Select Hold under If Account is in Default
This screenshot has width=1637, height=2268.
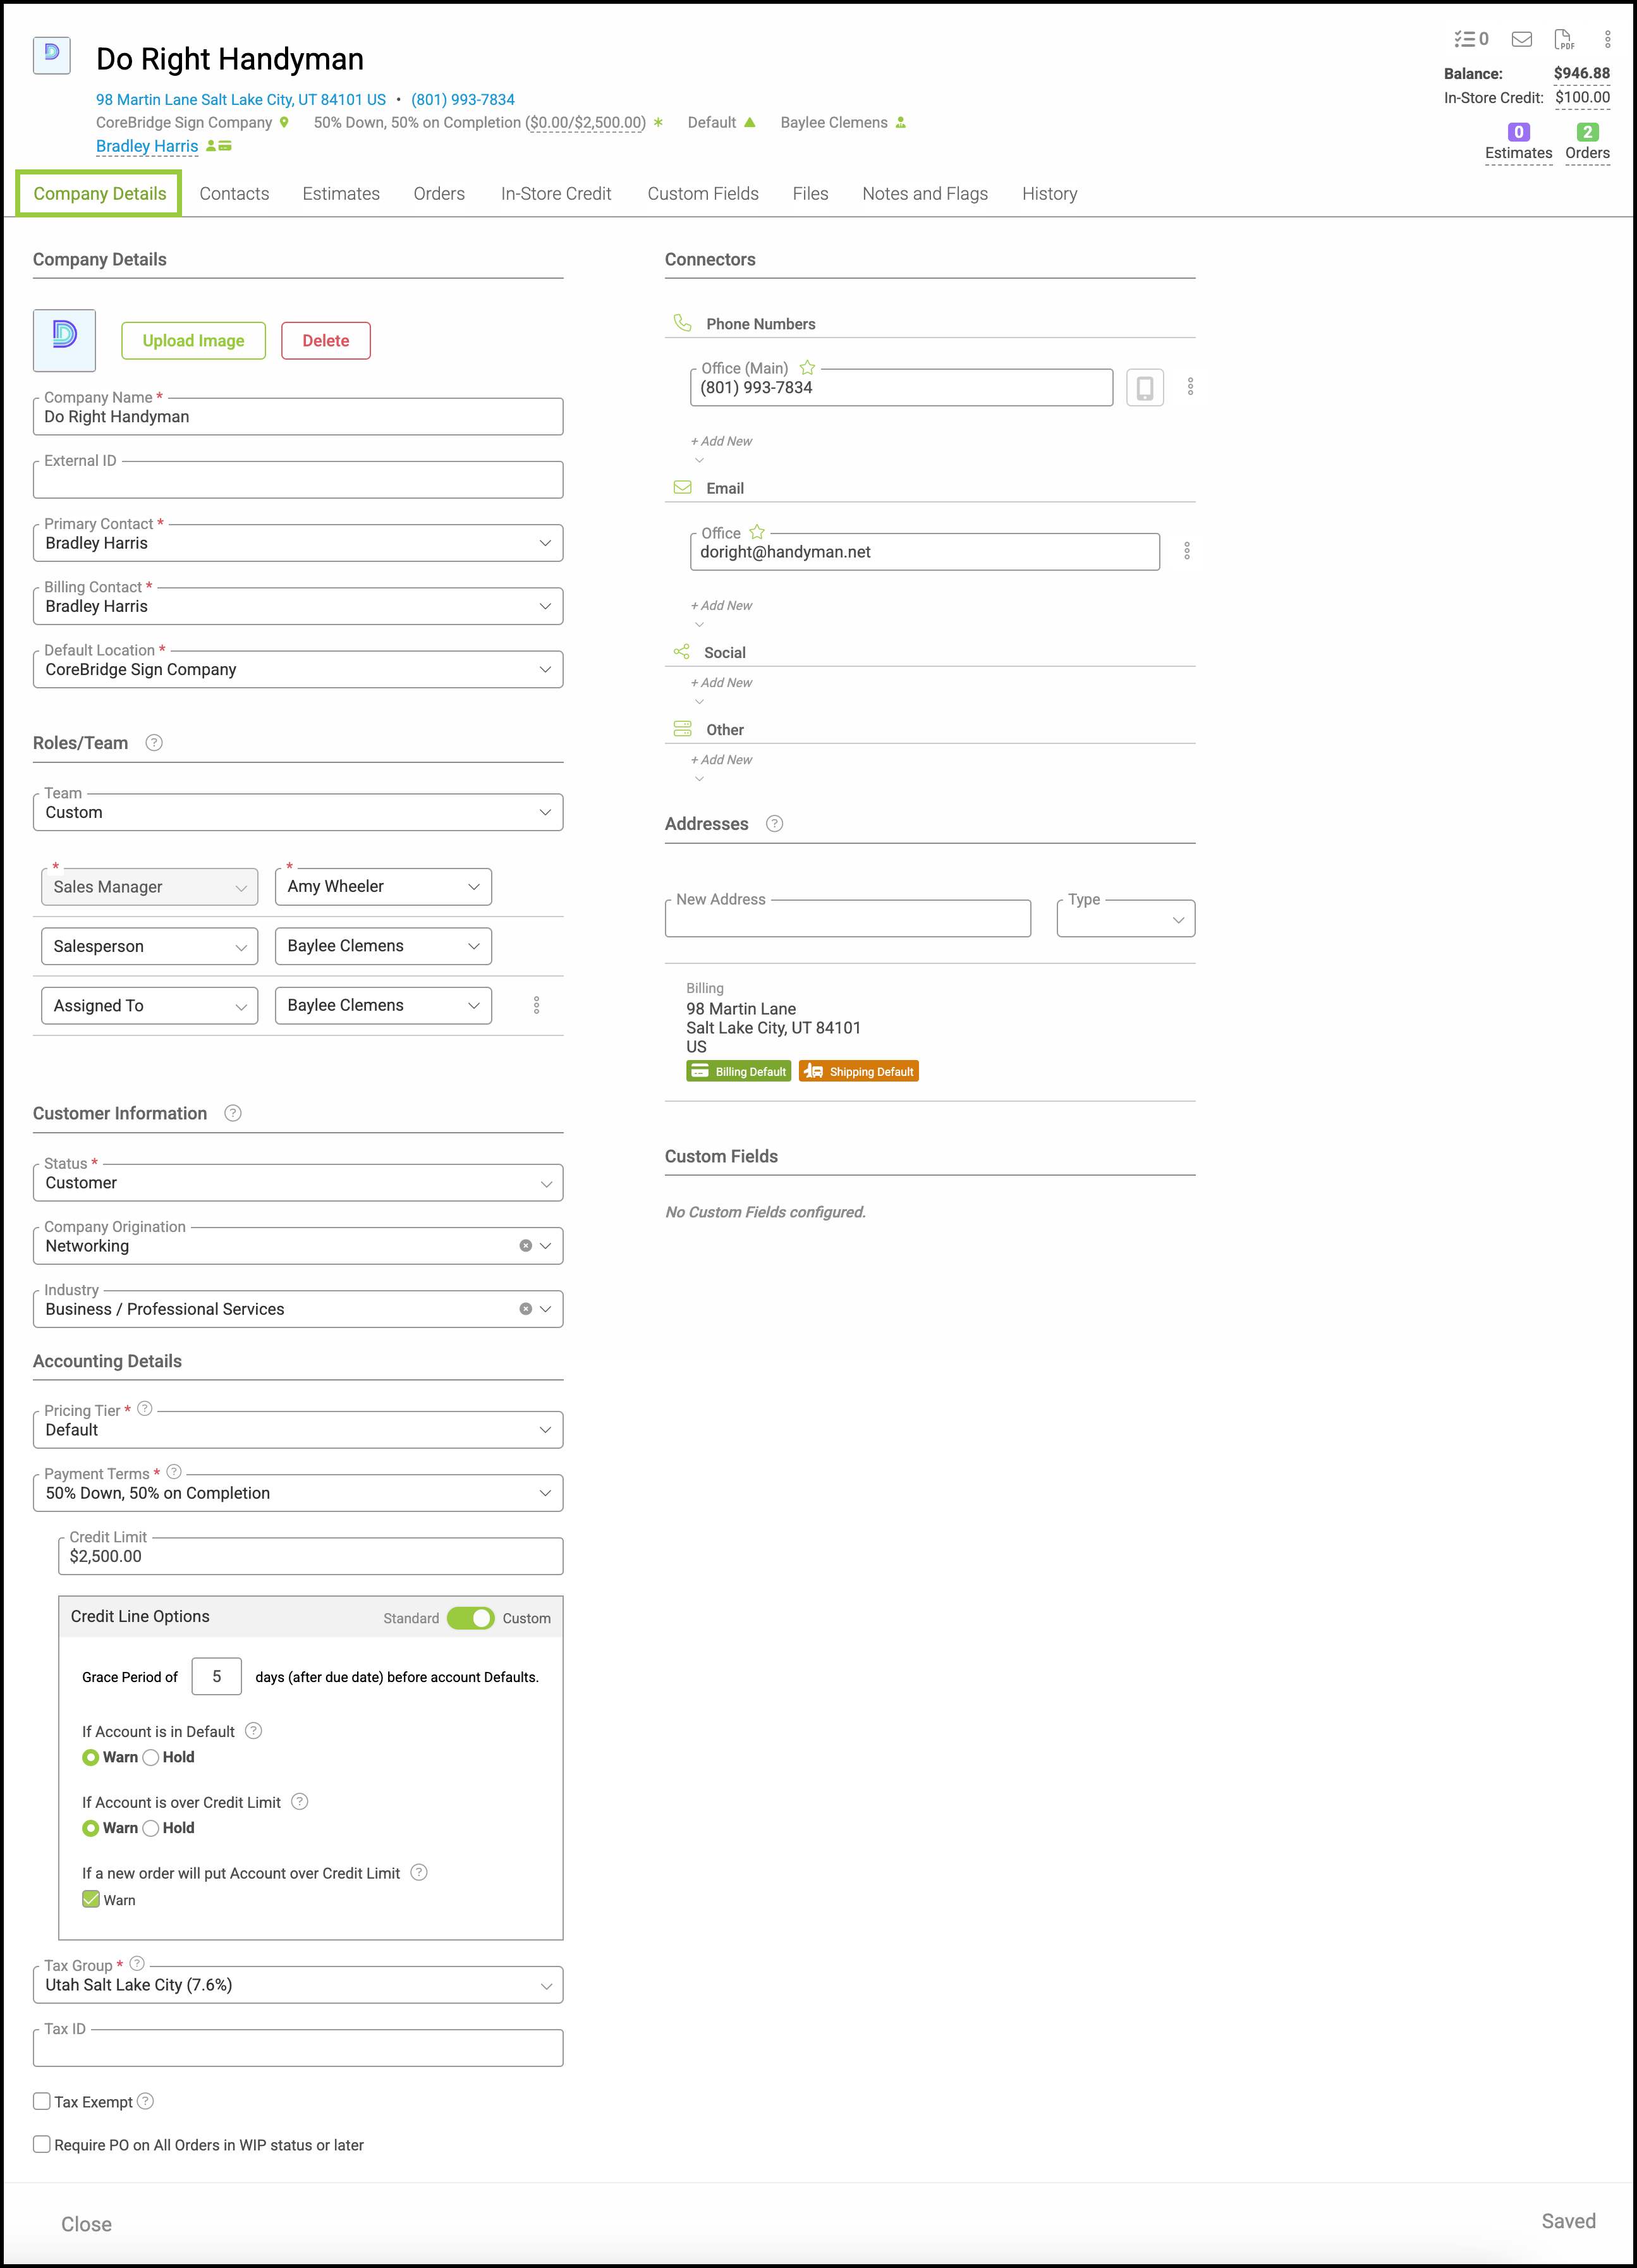pos(152,1757)
